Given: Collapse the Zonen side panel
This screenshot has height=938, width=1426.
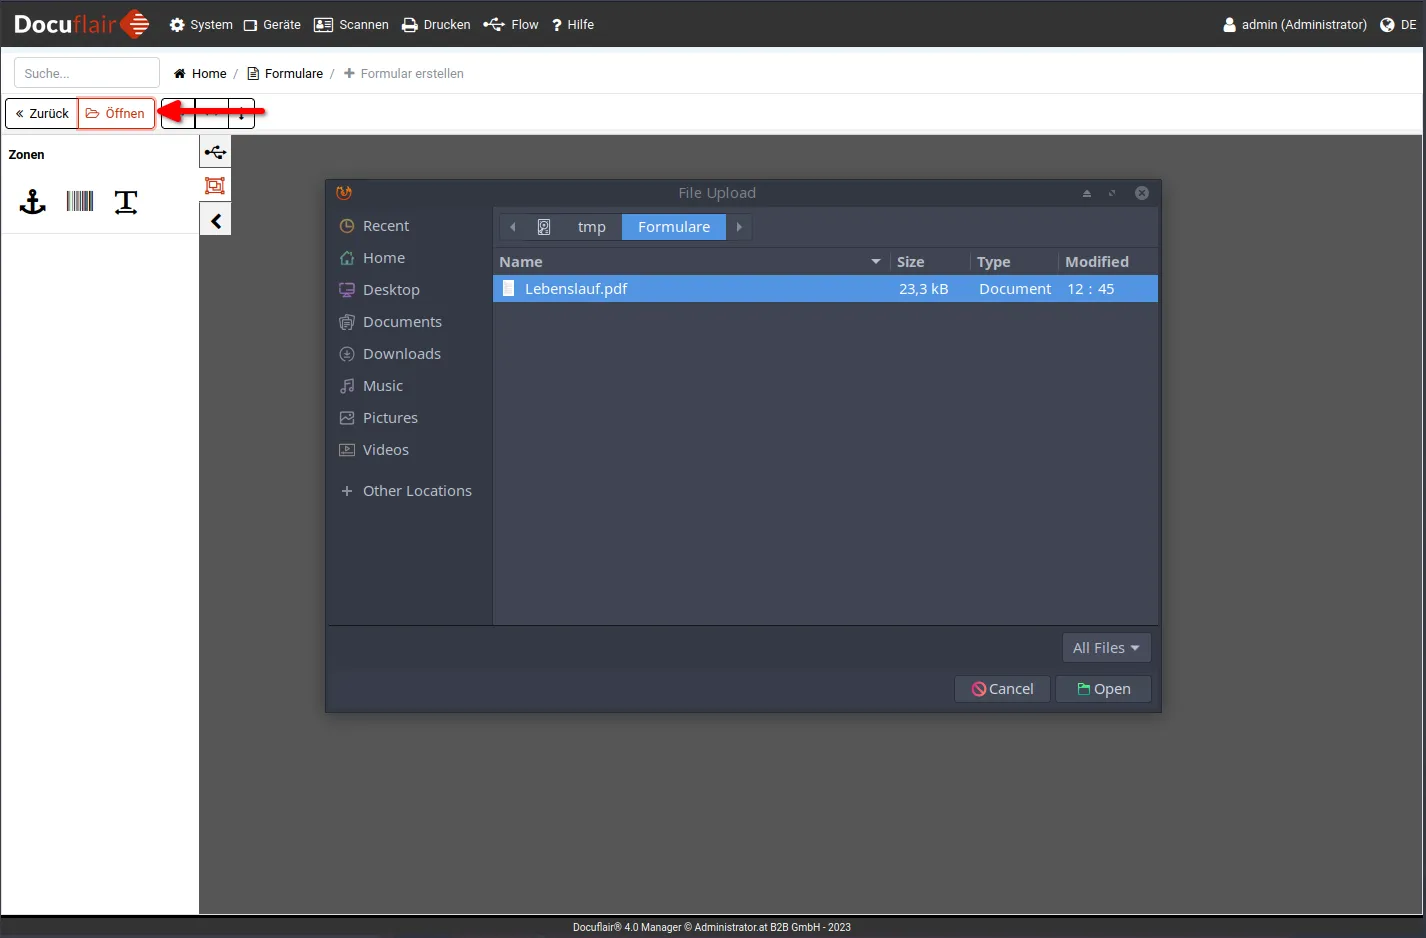Looking at the screenshot, I should (215, 221).
